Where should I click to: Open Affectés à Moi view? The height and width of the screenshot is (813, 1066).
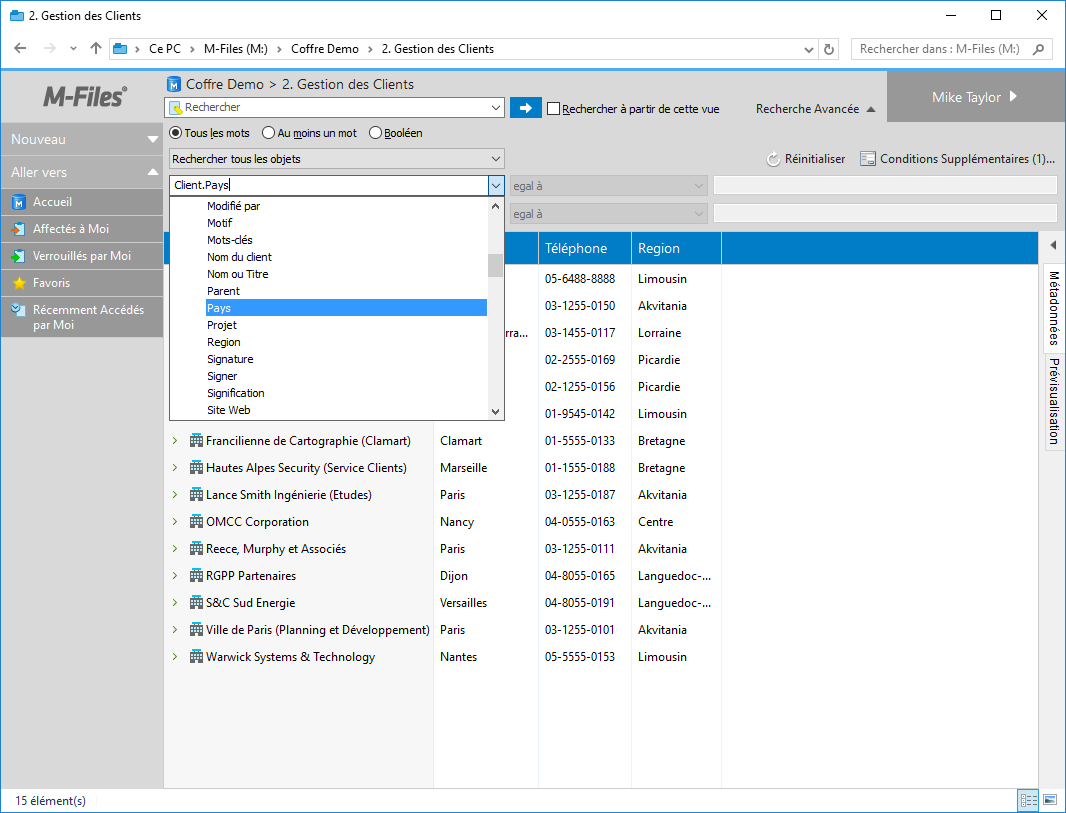[70, 229]
